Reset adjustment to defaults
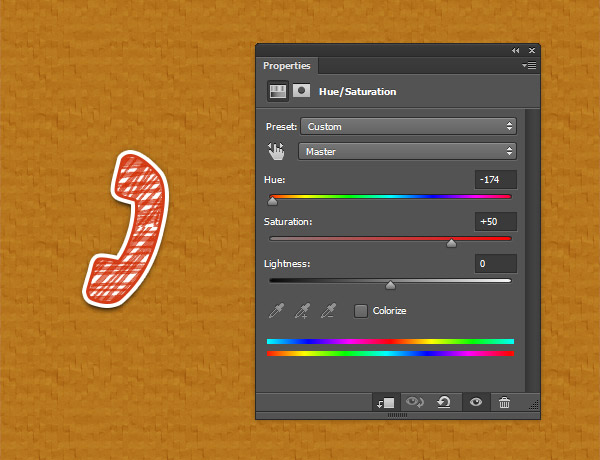 (444, 402)
